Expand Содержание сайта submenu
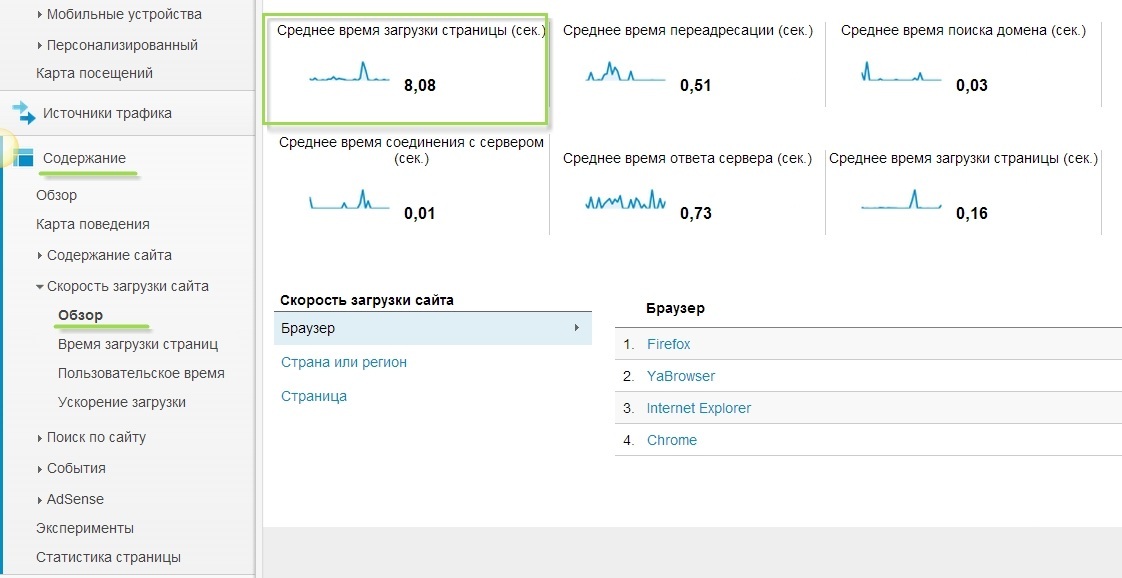 40,255
